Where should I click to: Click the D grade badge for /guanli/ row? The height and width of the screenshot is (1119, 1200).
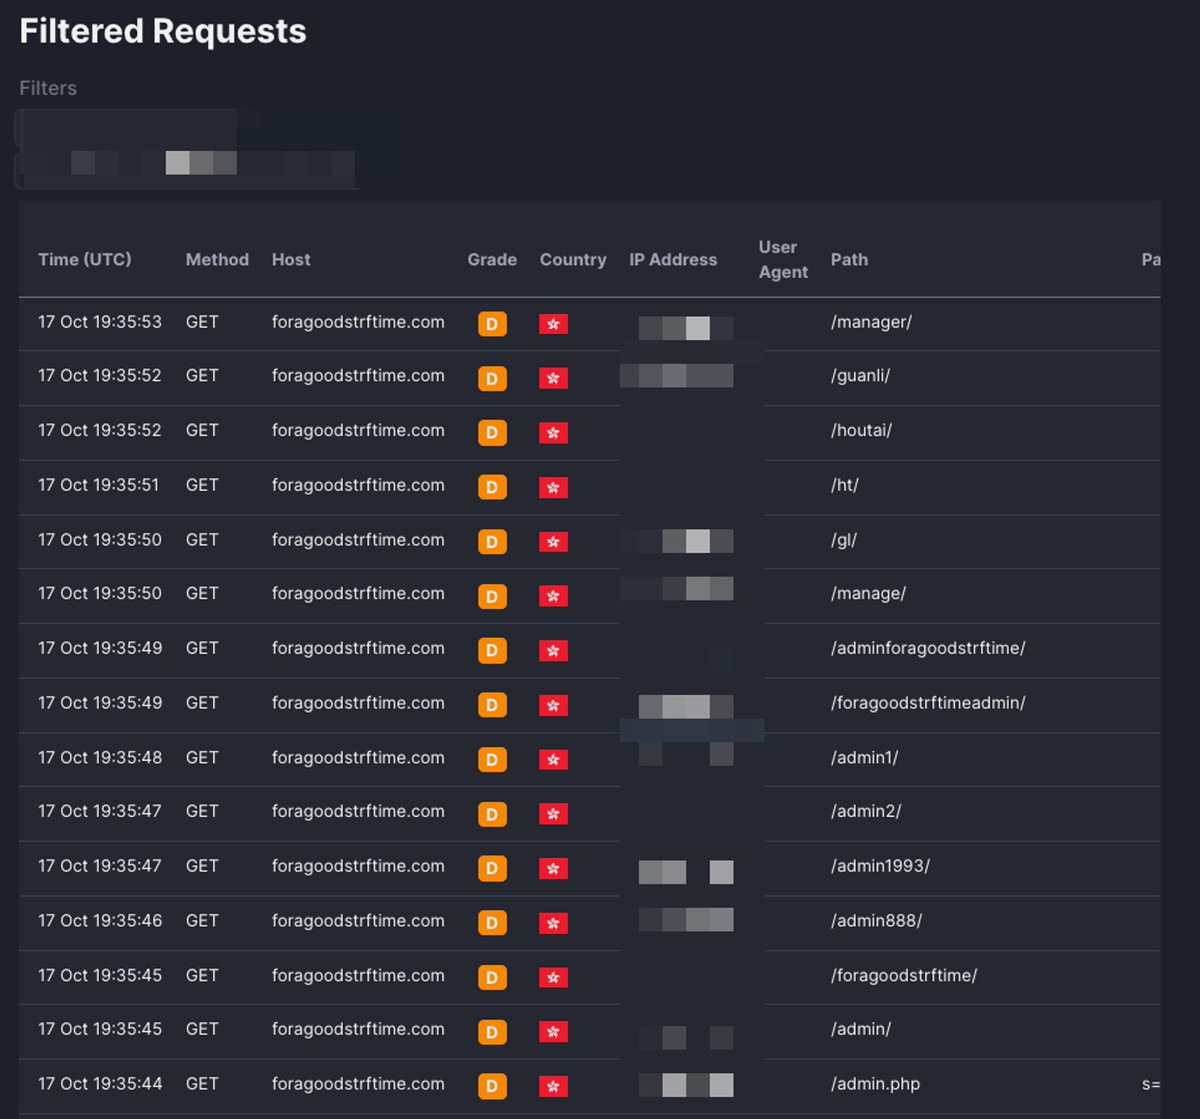492,378
